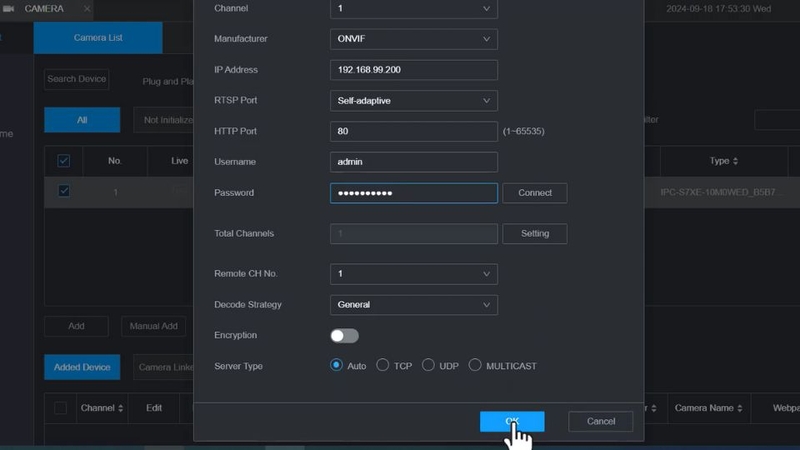Click the camera icon beside CAMERA tab
This screenshot has height=450, width=800.
point(8,9)
